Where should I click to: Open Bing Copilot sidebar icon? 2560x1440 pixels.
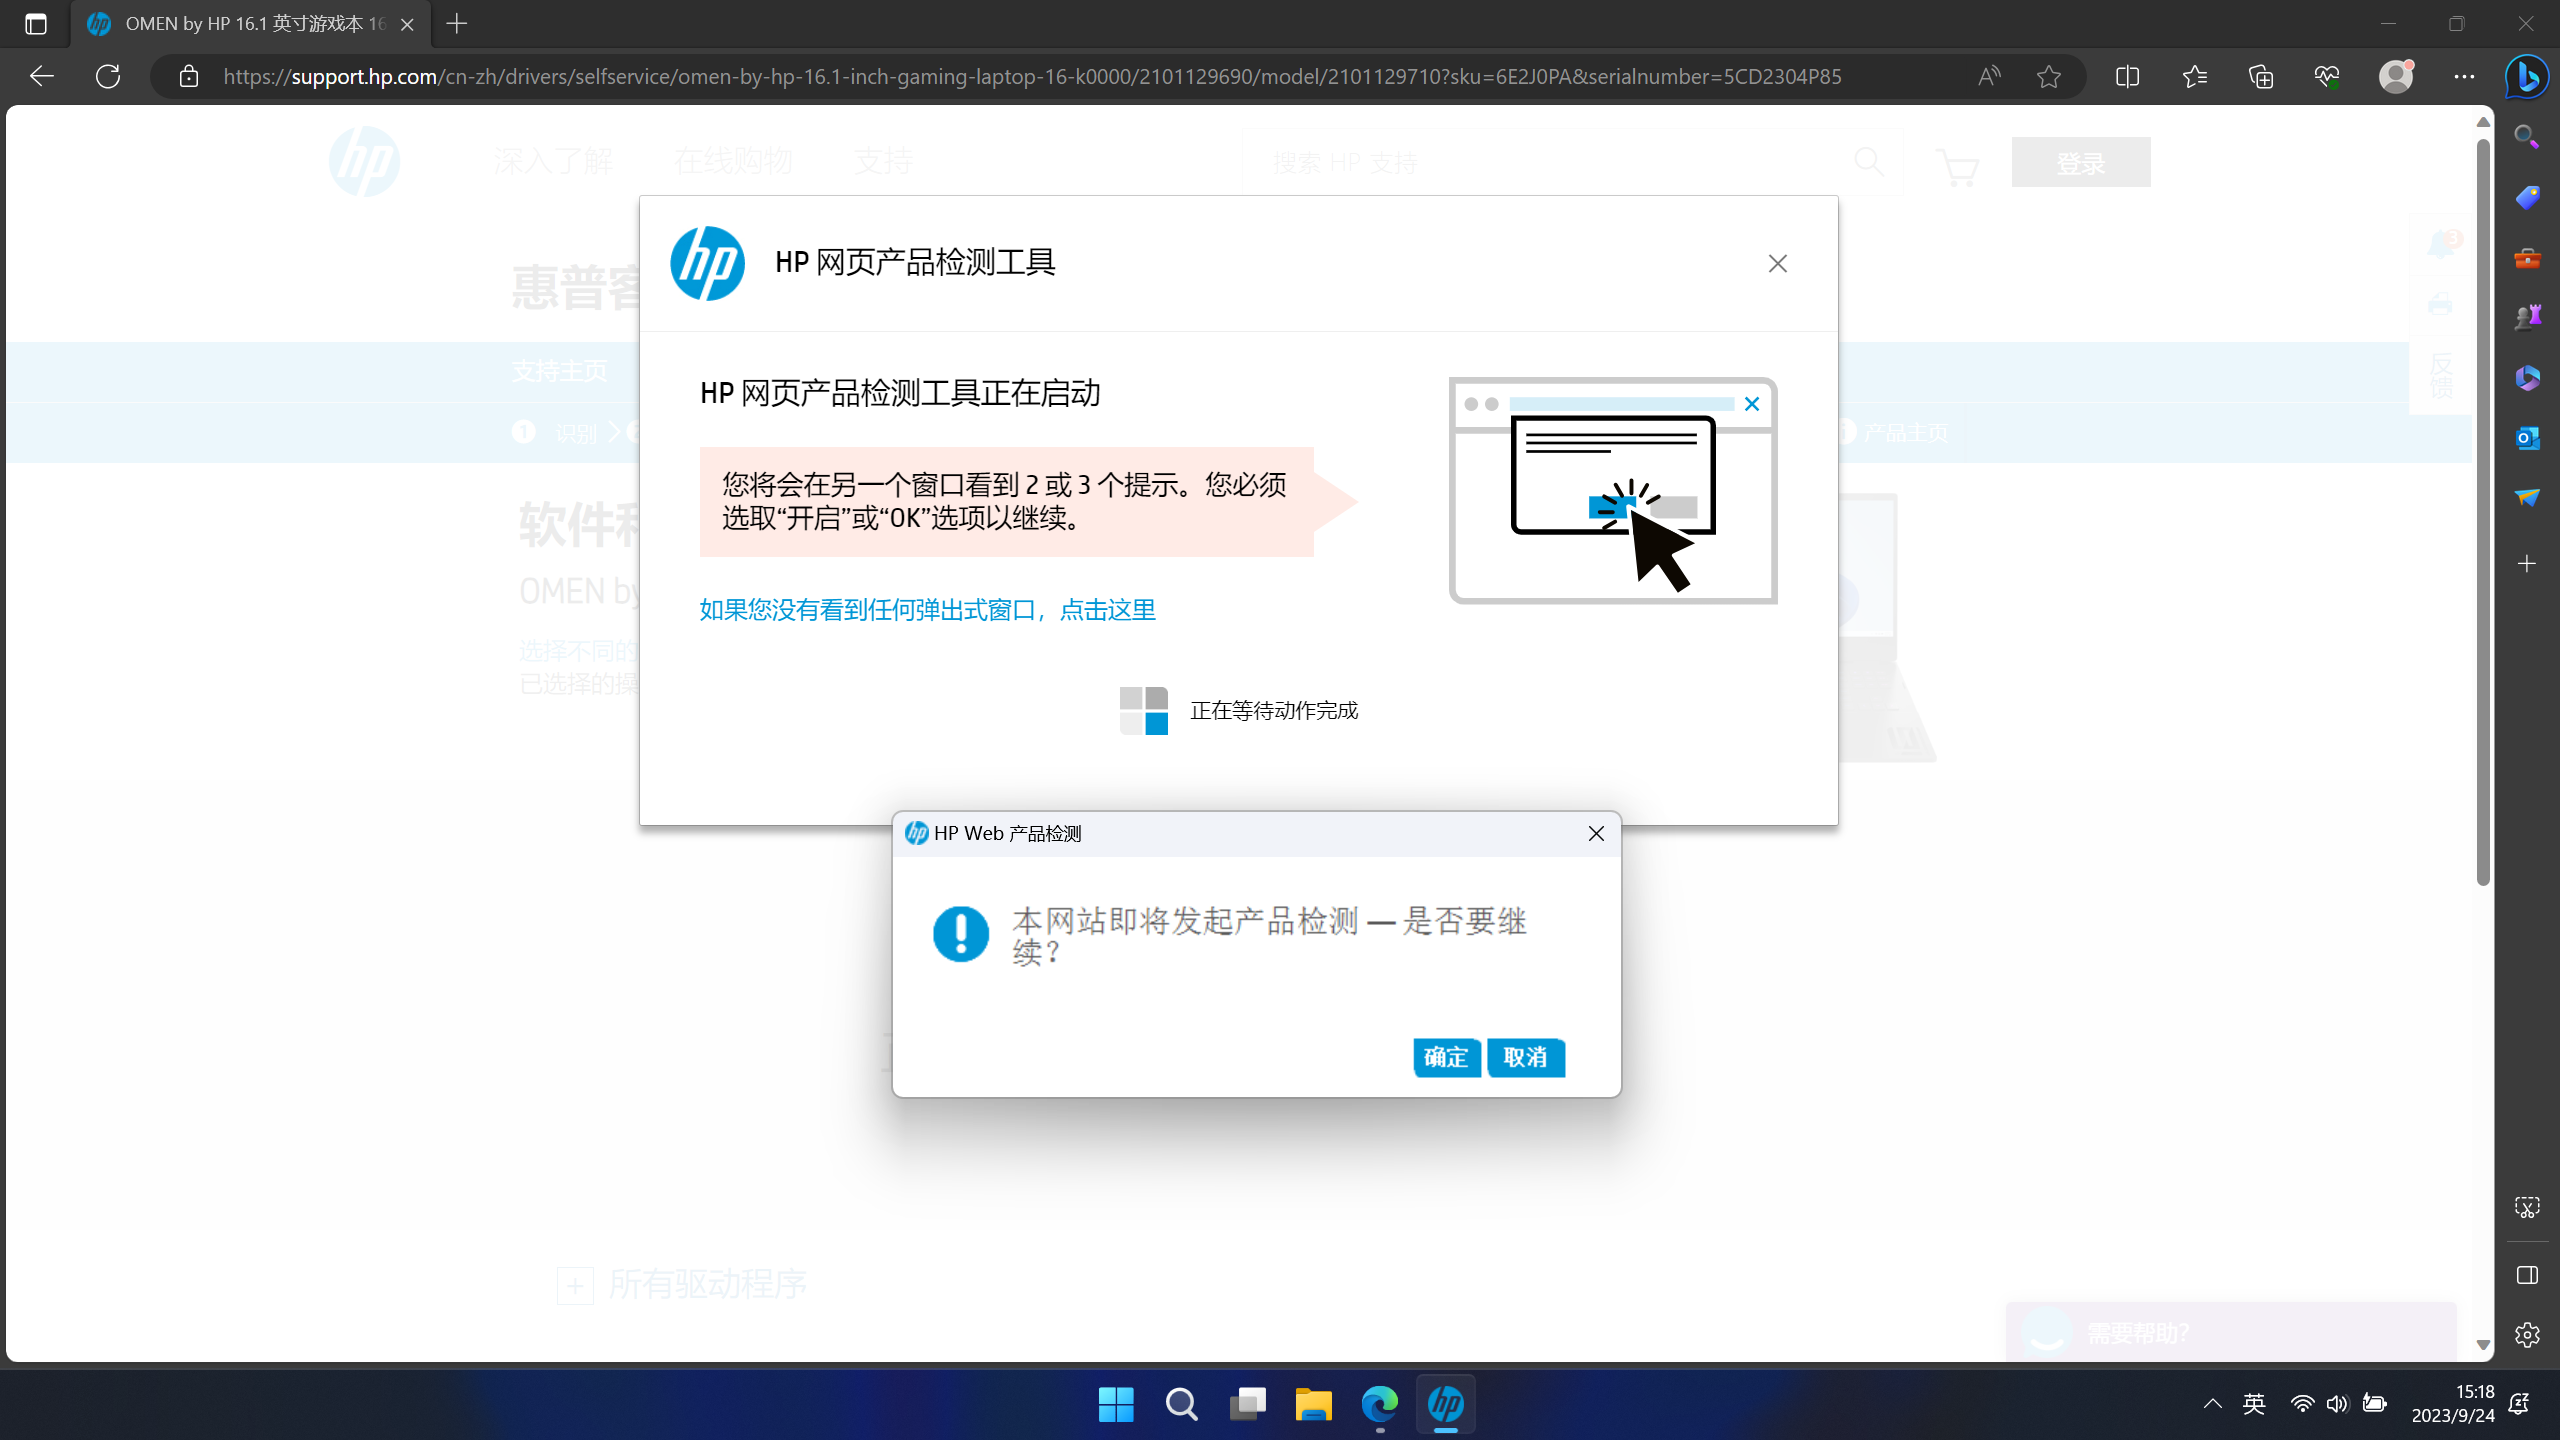pyautogui.click(x=2526, y=76)
